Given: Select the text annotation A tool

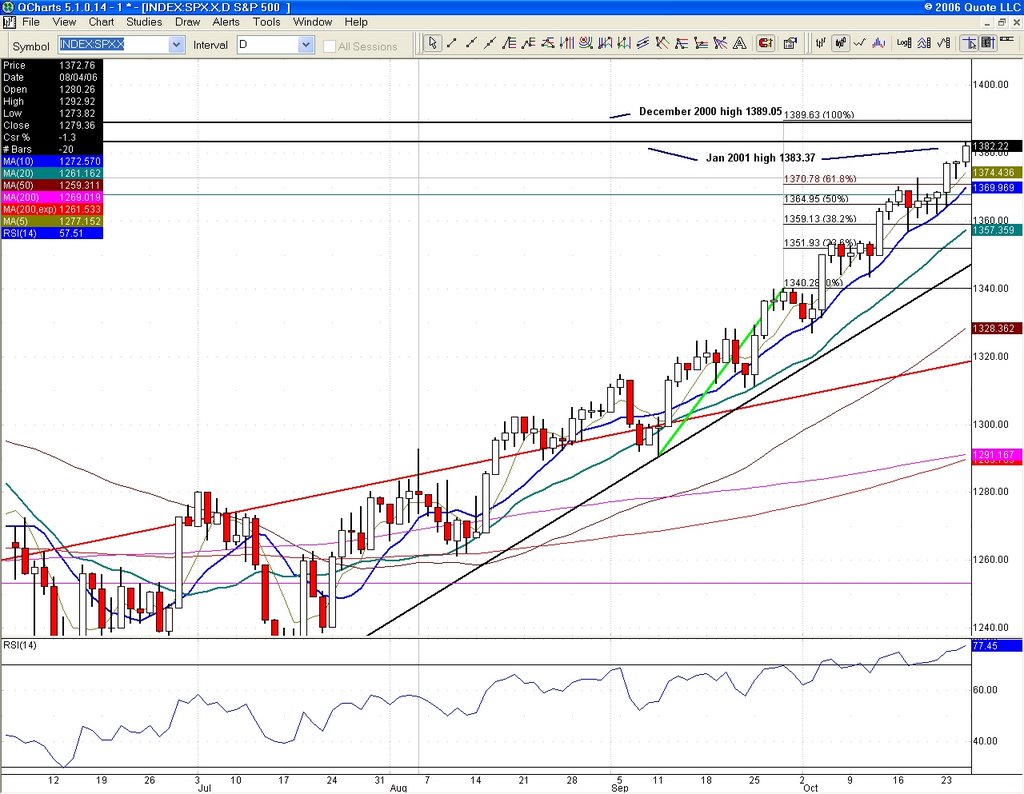Looking at the screenshot, I should [739, 44].
